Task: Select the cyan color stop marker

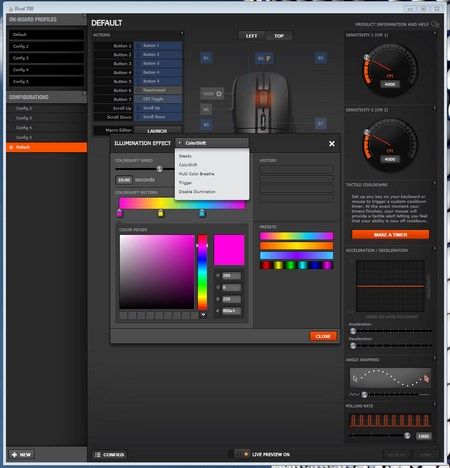Action: 202,213
